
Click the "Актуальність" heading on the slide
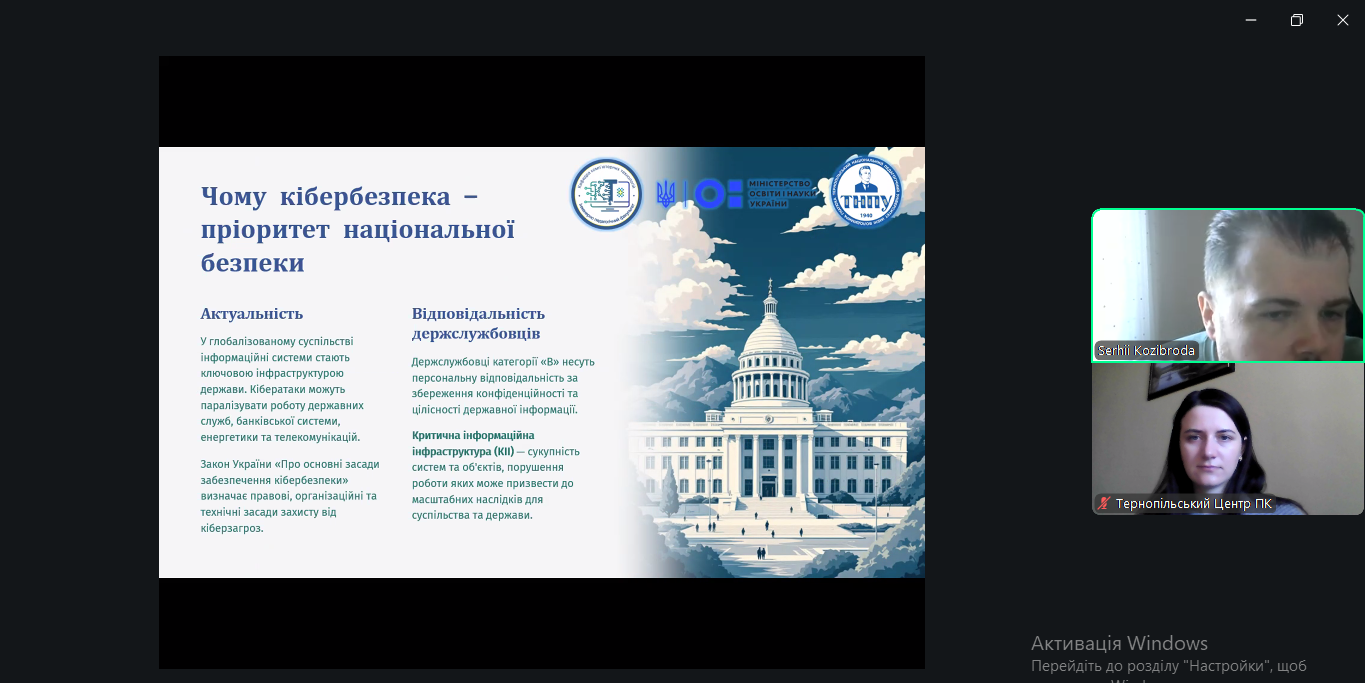click(251, 314)
